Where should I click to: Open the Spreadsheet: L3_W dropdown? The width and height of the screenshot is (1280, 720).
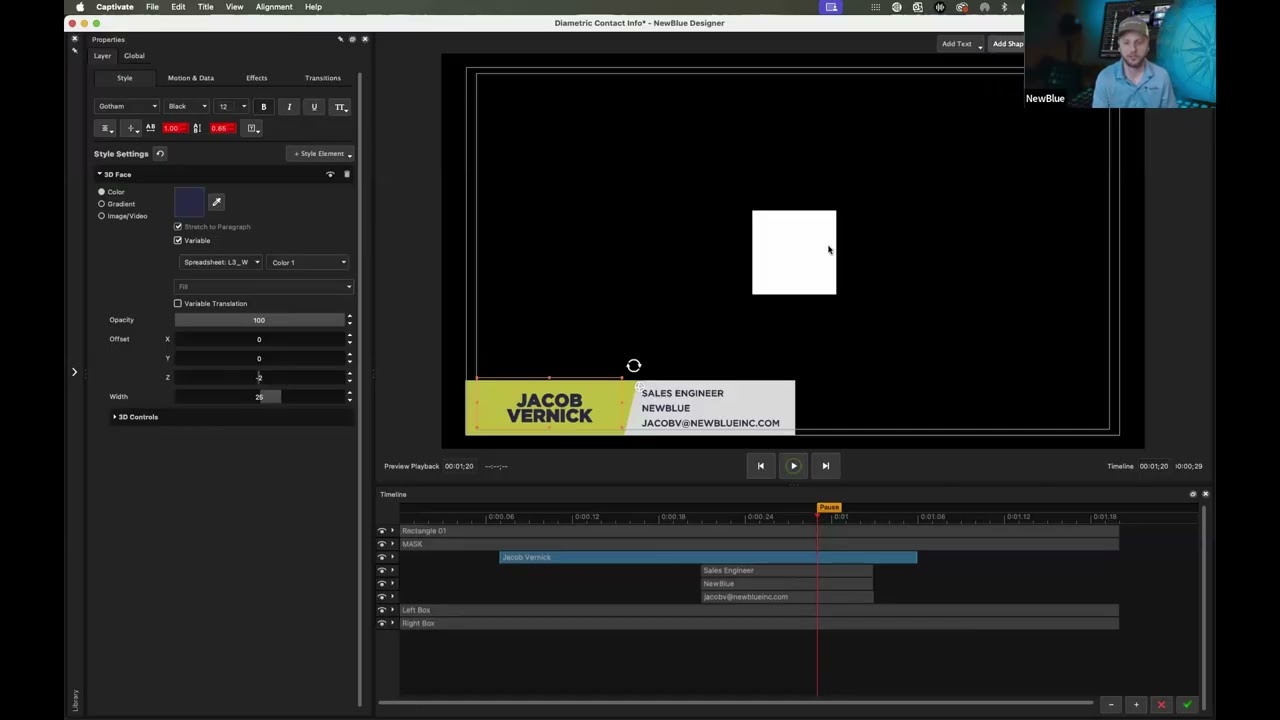[221, 262]
